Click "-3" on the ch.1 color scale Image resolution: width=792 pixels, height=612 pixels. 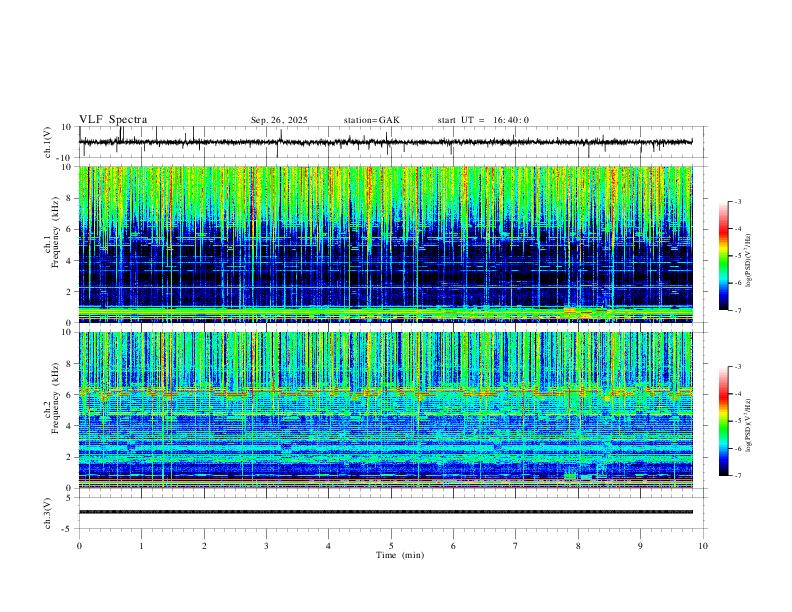tap(737, 201)
